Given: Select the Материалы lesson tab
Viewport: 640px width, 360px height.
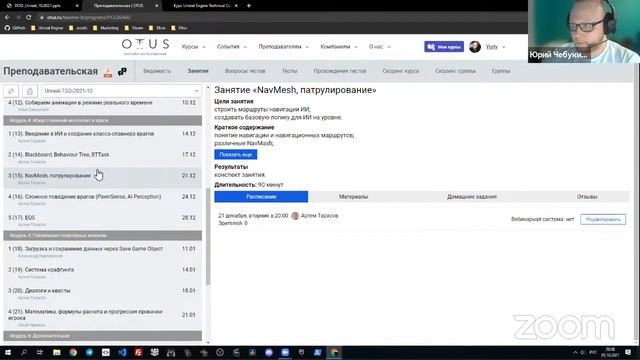Looking at the screenshot, I should [x=353, y=197].
